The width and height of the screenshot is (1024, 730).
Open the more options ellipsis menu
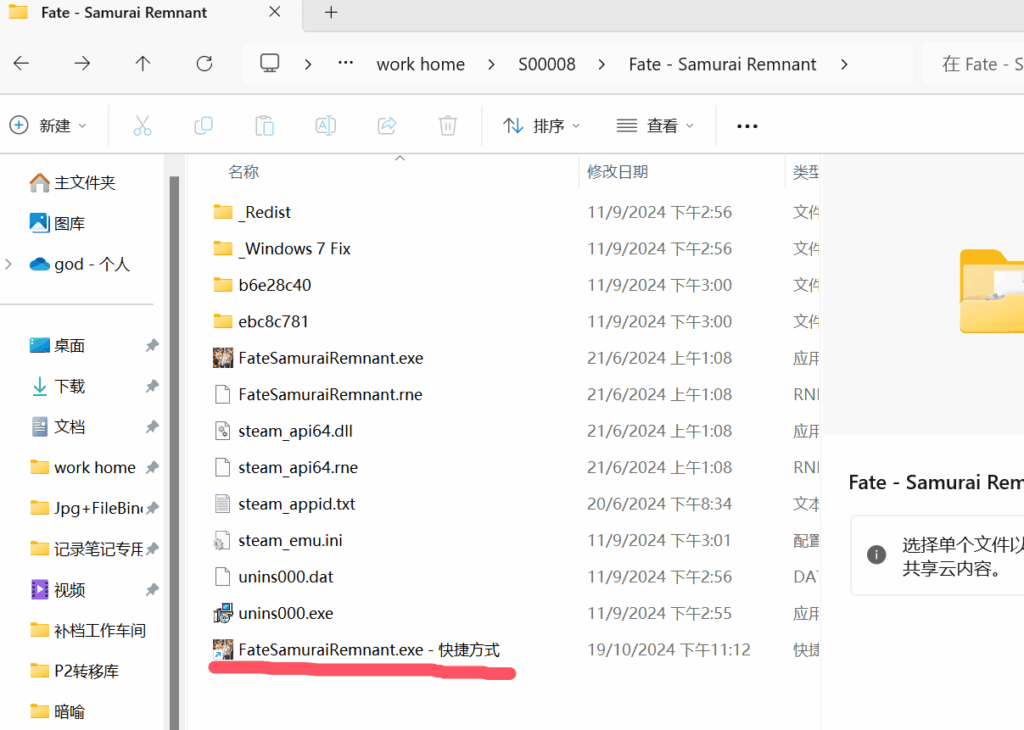[x=747, y=126]
